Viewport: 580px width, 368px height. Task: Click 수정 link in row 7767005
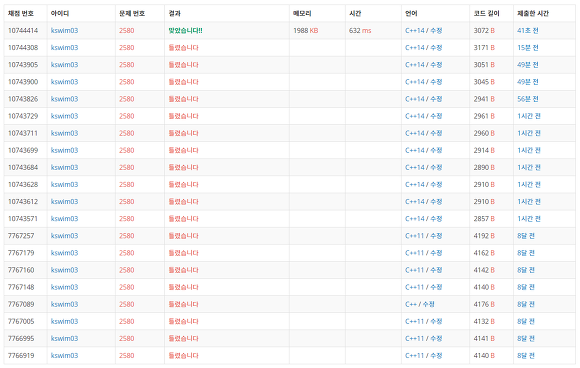point(436,321)
